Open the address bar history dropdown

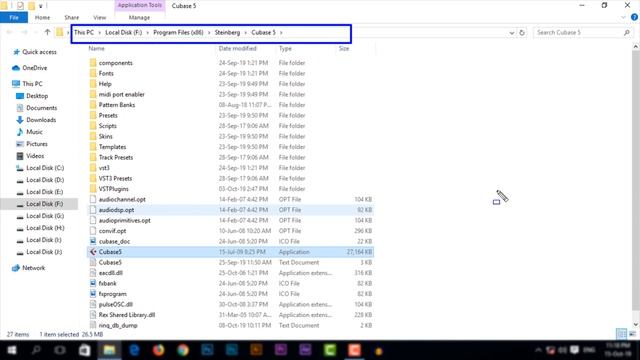point(512,33)
